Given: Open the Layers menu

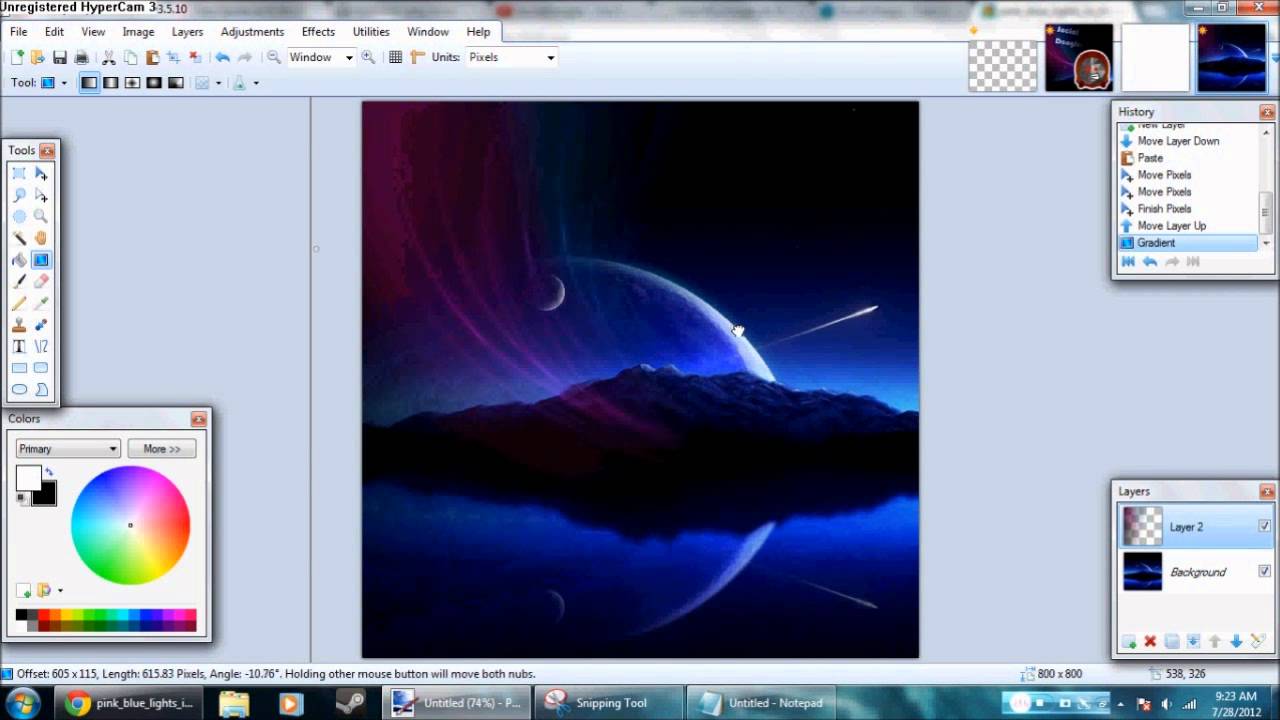Looking at the screenshot, I should 187,31.
